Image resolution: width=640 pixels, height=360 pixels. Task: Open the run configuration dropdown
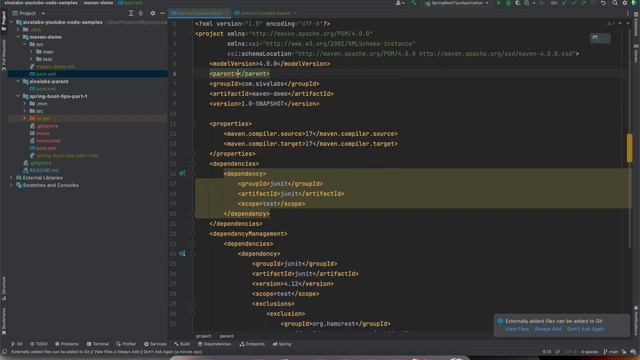pos(456,3)
